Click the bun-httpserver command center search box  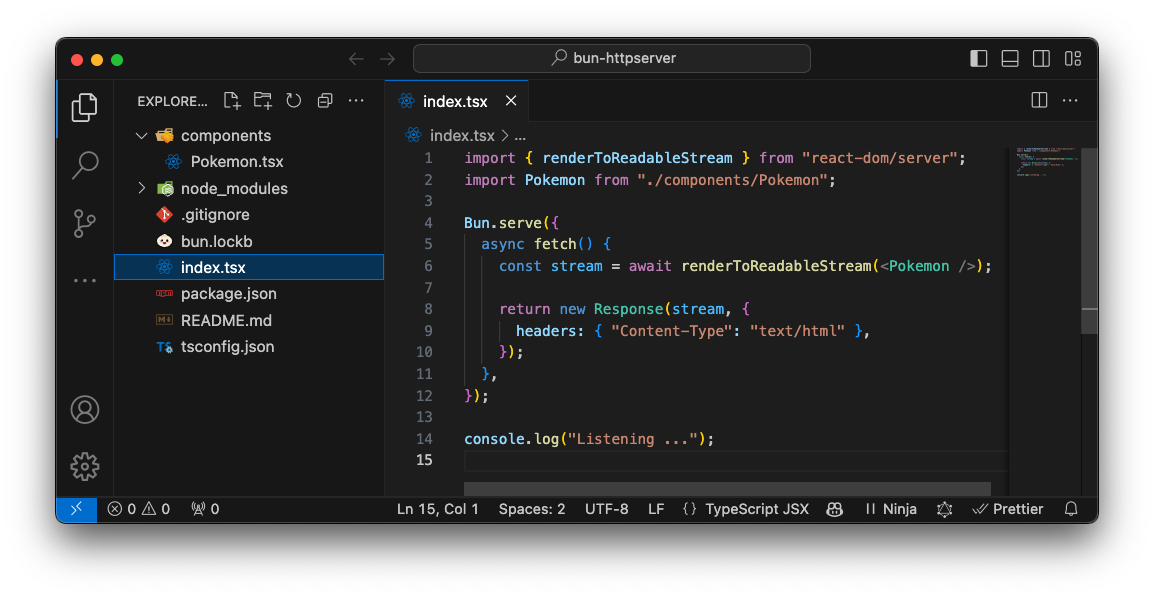tap(612, 58)
